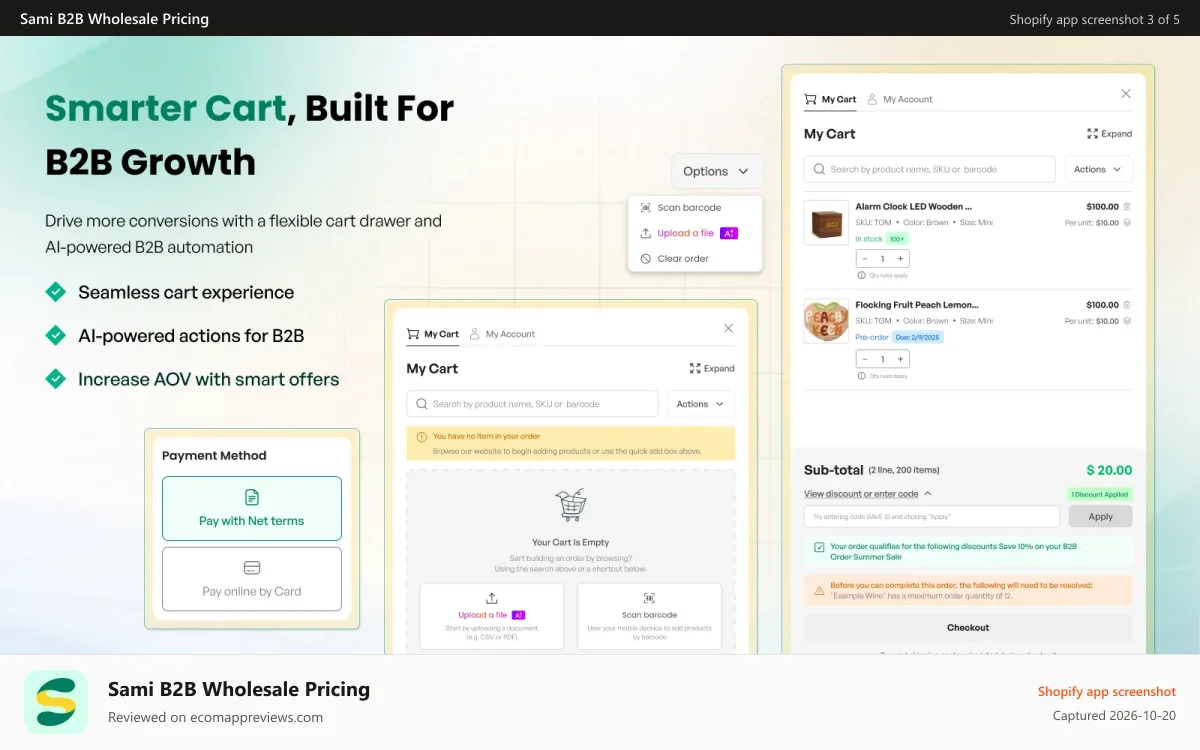This screenshot has height=750, width=1200.
Task: Click warning icon in yellow no-item banner
Action: 423,436
